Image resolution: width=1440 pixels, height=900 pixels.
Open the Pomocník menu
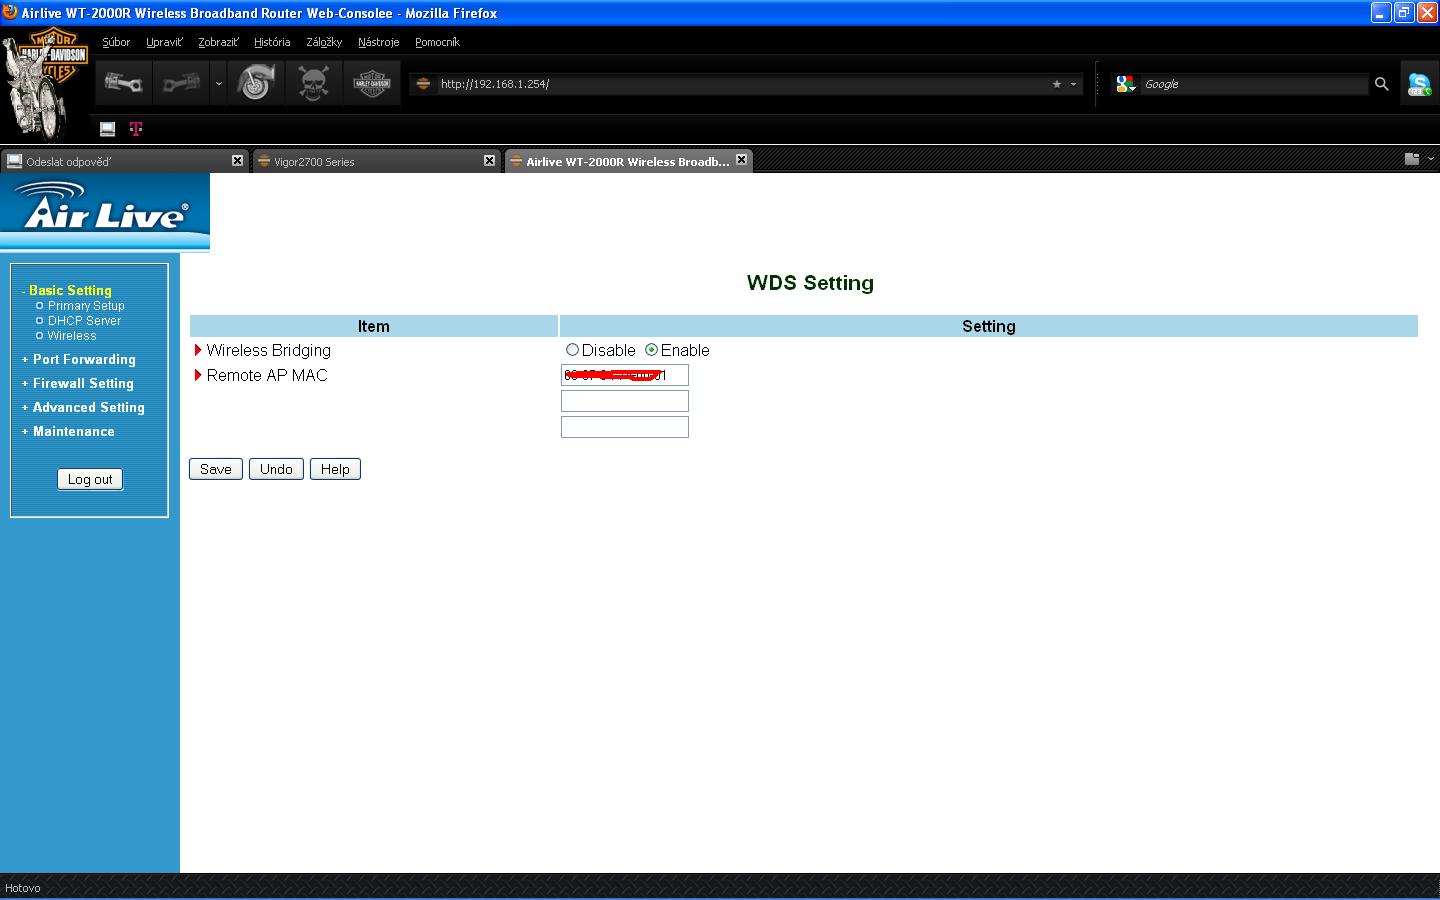tap(437, 42)
